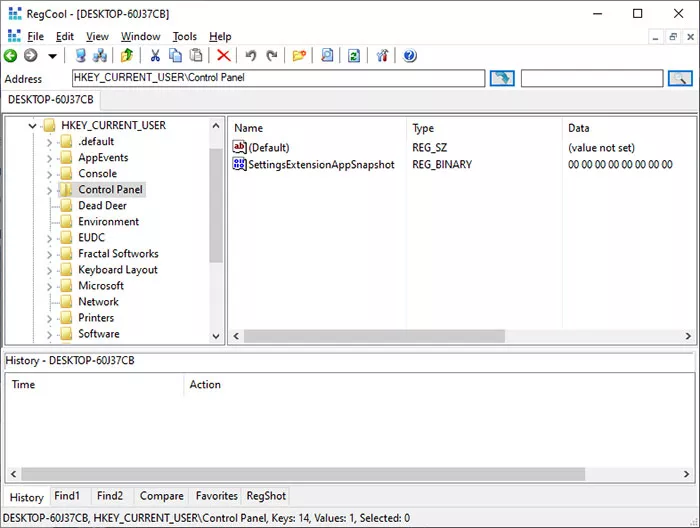Expand the Keyboard Layout key
Image resolution: width=700 pixels, height=528 pixels.
coord(49,271)
